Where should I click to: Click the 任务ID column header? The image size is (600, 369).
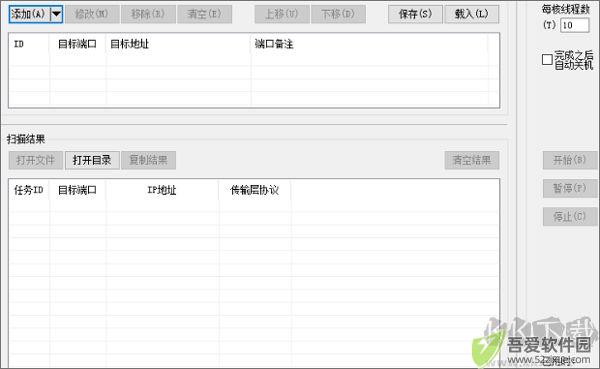[x=29, y=190]
